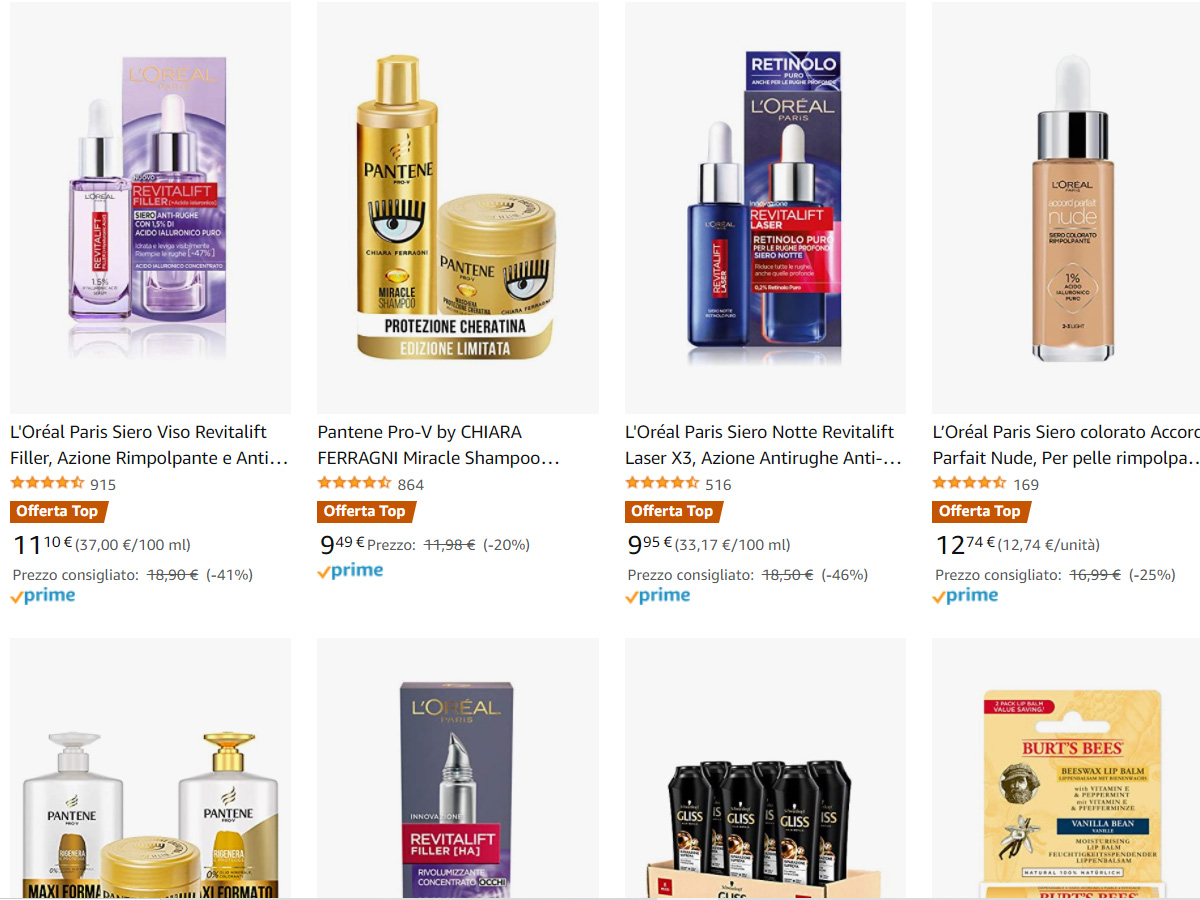Open the Revitalift Laser Retinolo serum image
1200x900 pixels.
[765, 207]
